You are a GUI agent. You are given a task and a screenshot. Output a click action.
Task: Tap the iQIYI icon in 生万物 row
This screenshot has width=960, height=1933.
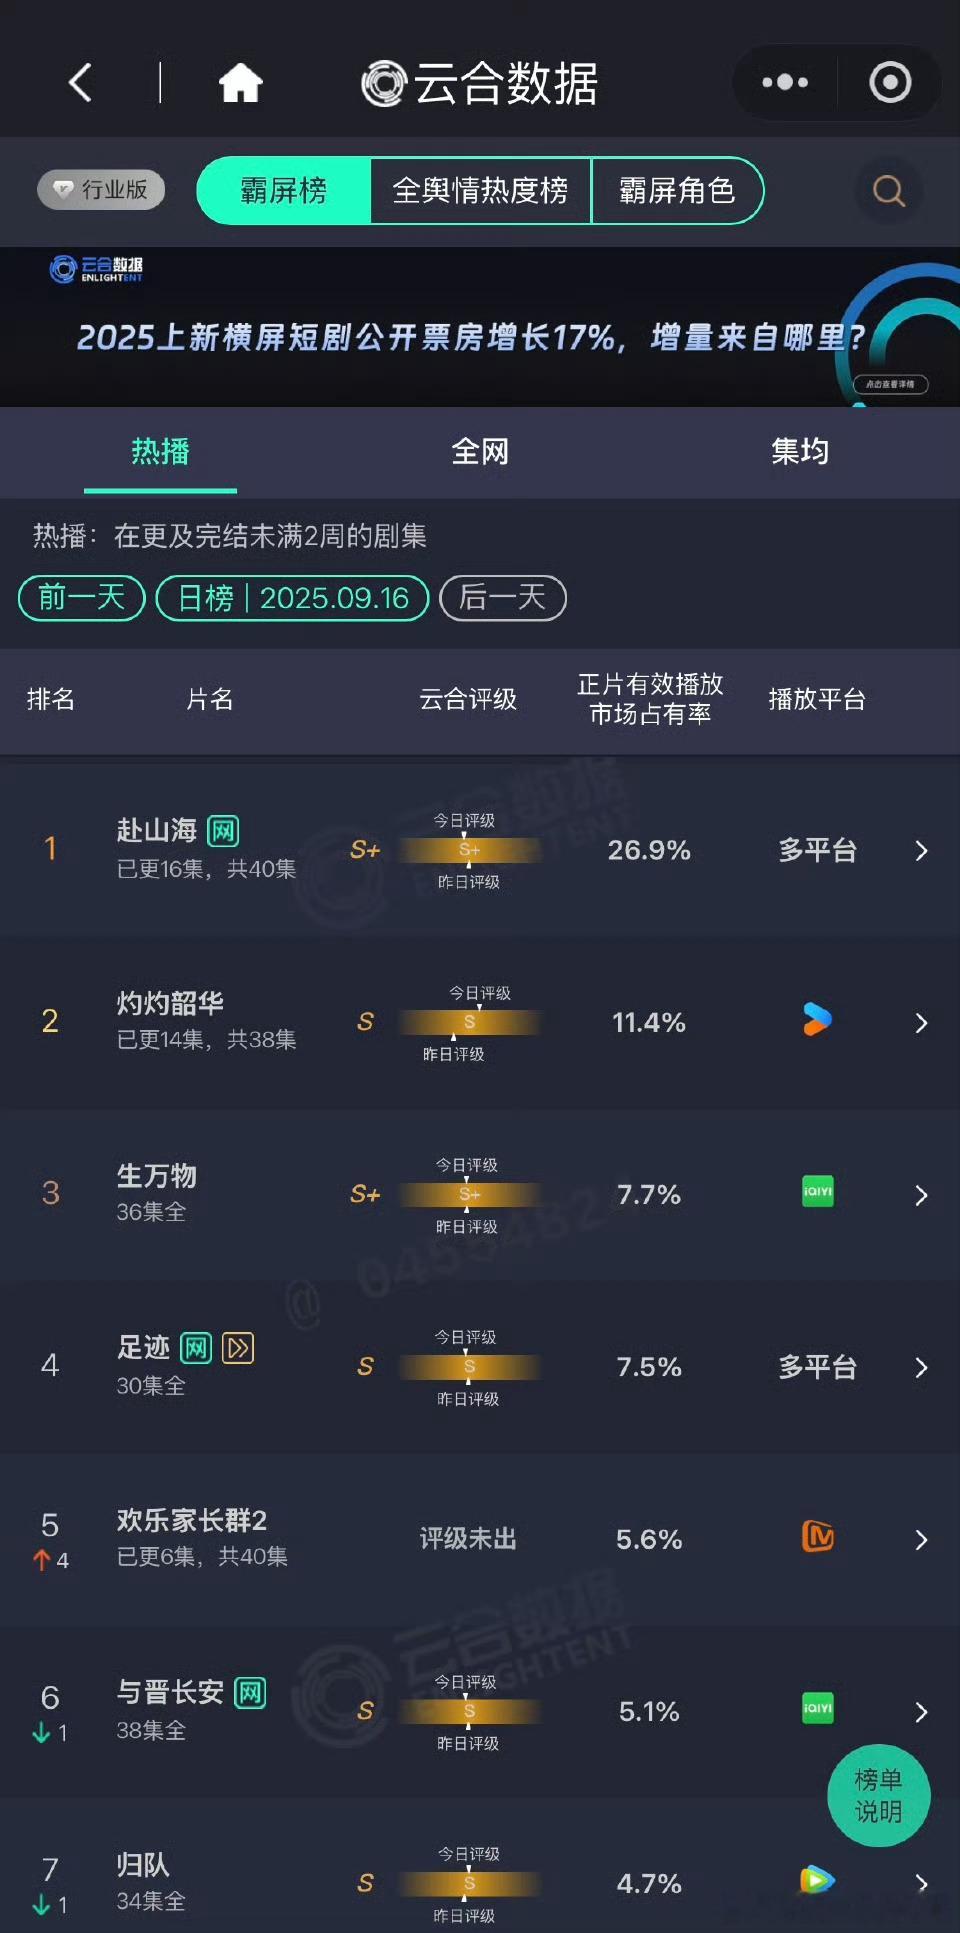click(817, 1192)
